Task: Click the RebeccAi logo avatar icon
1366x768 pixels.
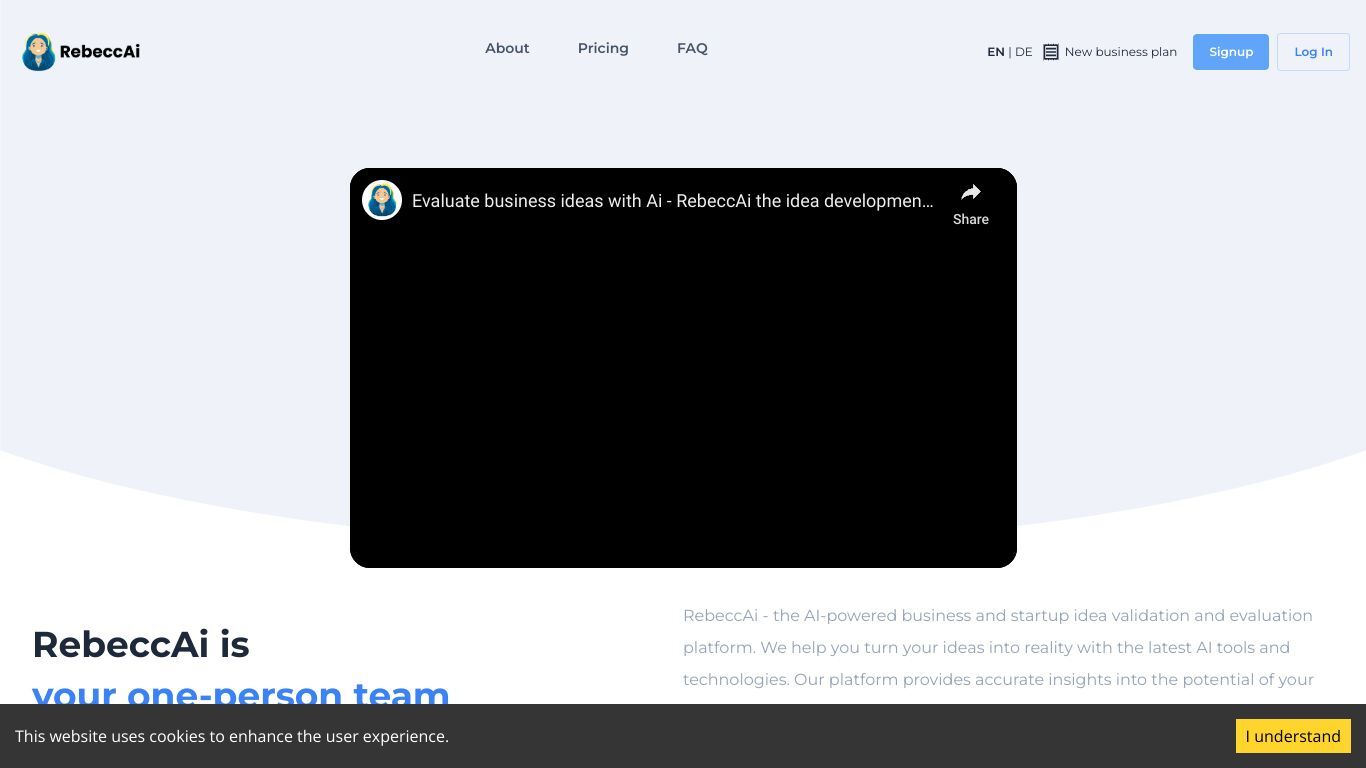Action: click(39, 52)
